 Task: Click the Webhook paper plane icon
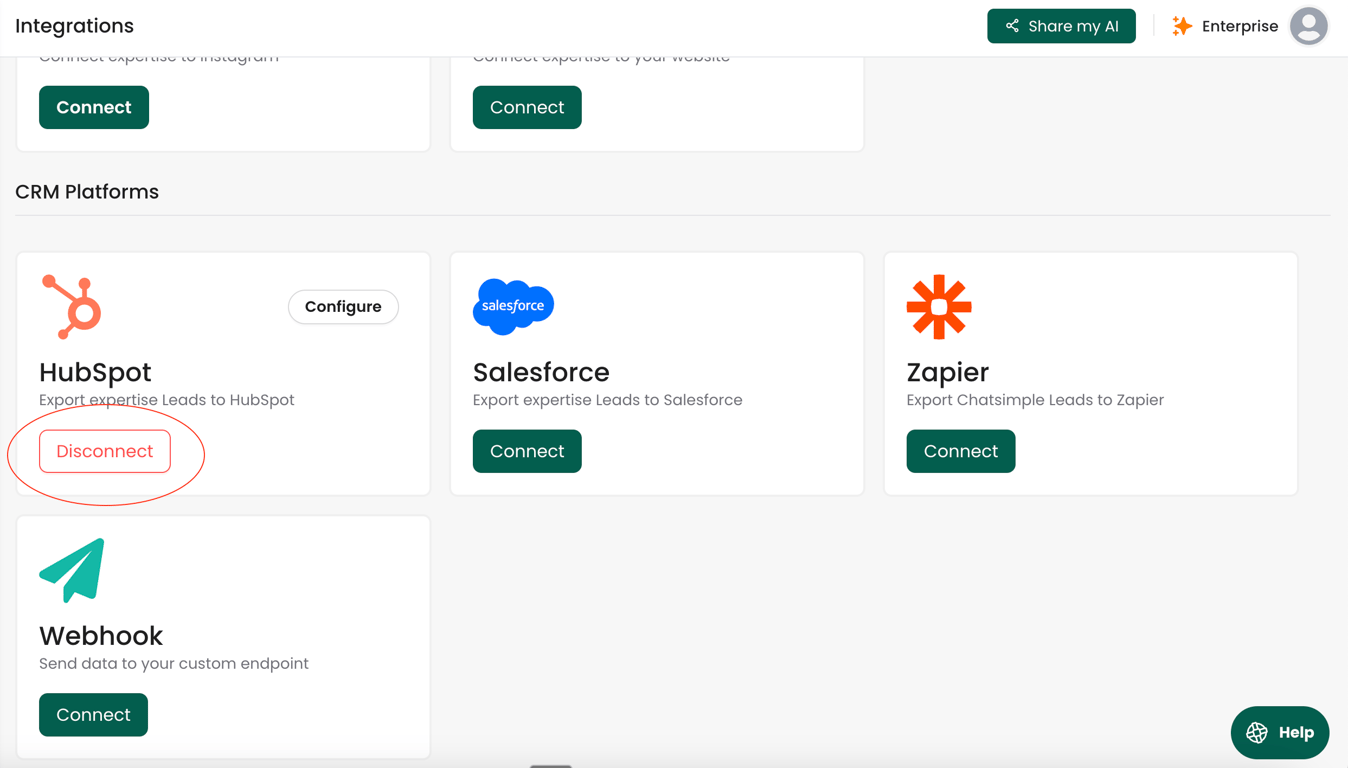click(72, 570)
